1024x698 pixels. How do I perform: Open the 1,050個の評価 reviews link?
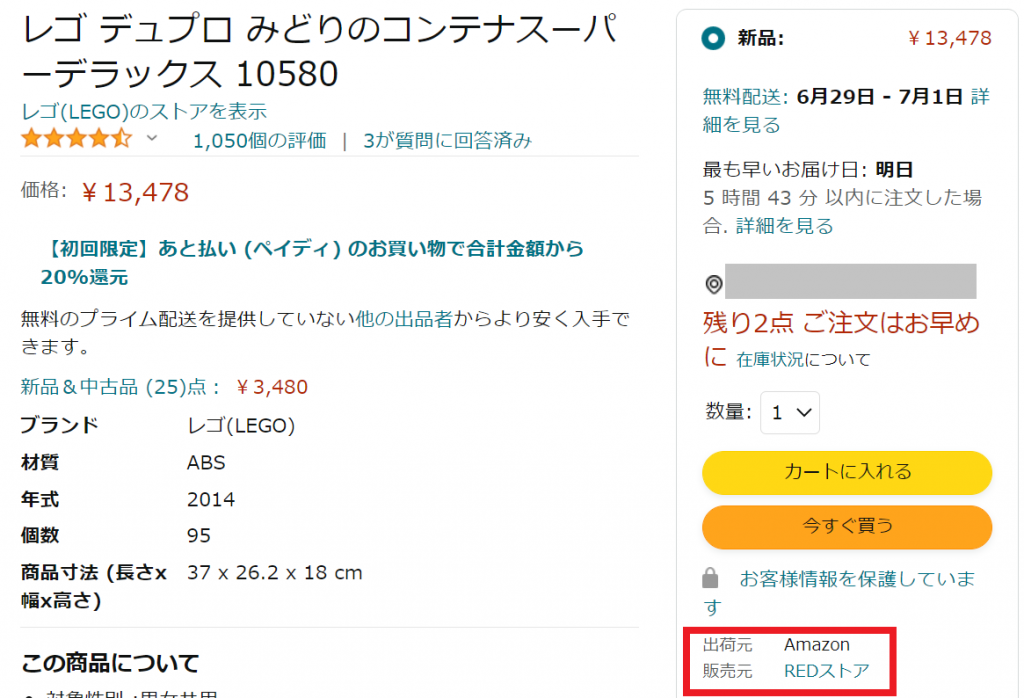259,140
